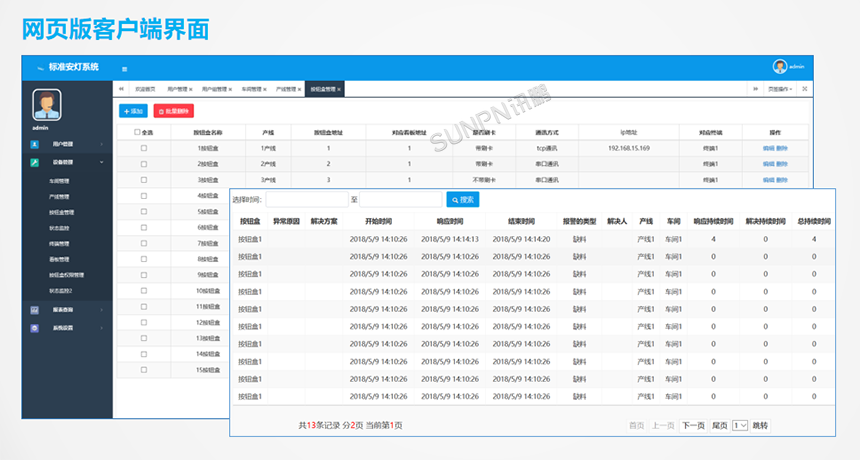Expand the 报表查询 sidebar menu chevron
This screenshot has width=860, height=460.
click(x=101, y=310)
